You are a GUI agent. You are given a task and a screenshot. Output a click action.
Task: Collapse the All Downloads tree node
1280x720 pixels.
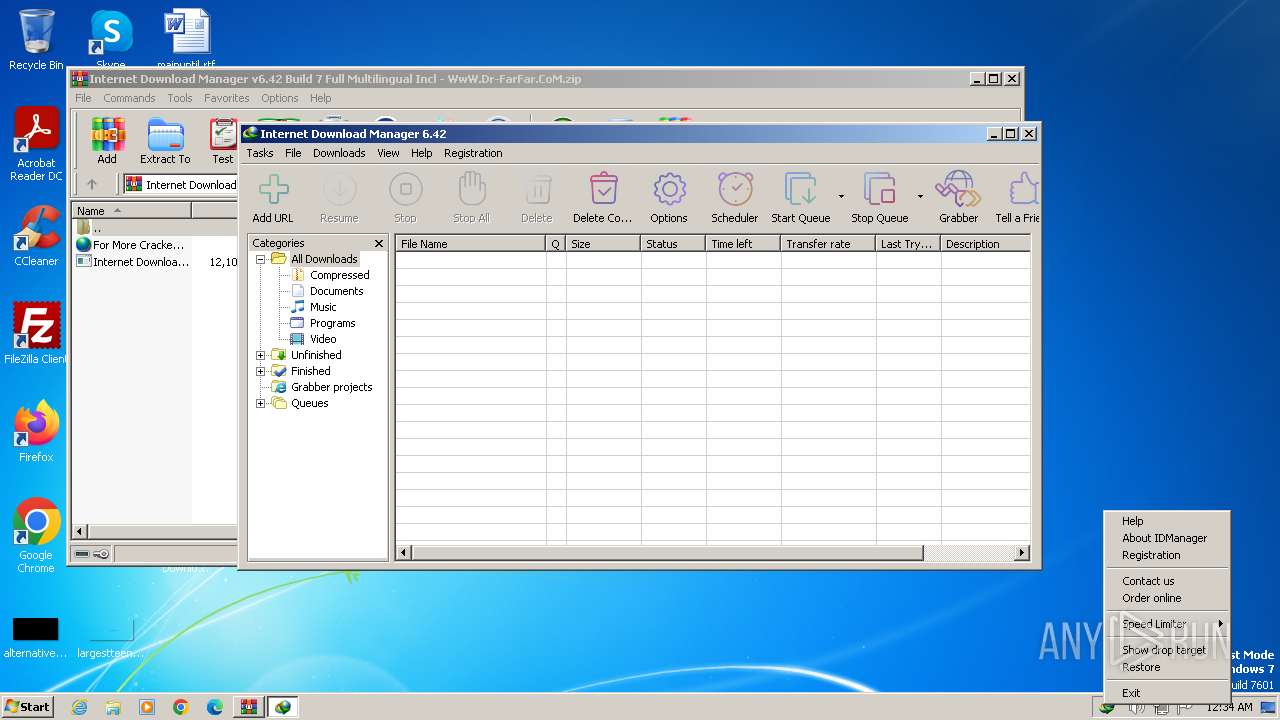pyautogui.click(x=261, y=259)
